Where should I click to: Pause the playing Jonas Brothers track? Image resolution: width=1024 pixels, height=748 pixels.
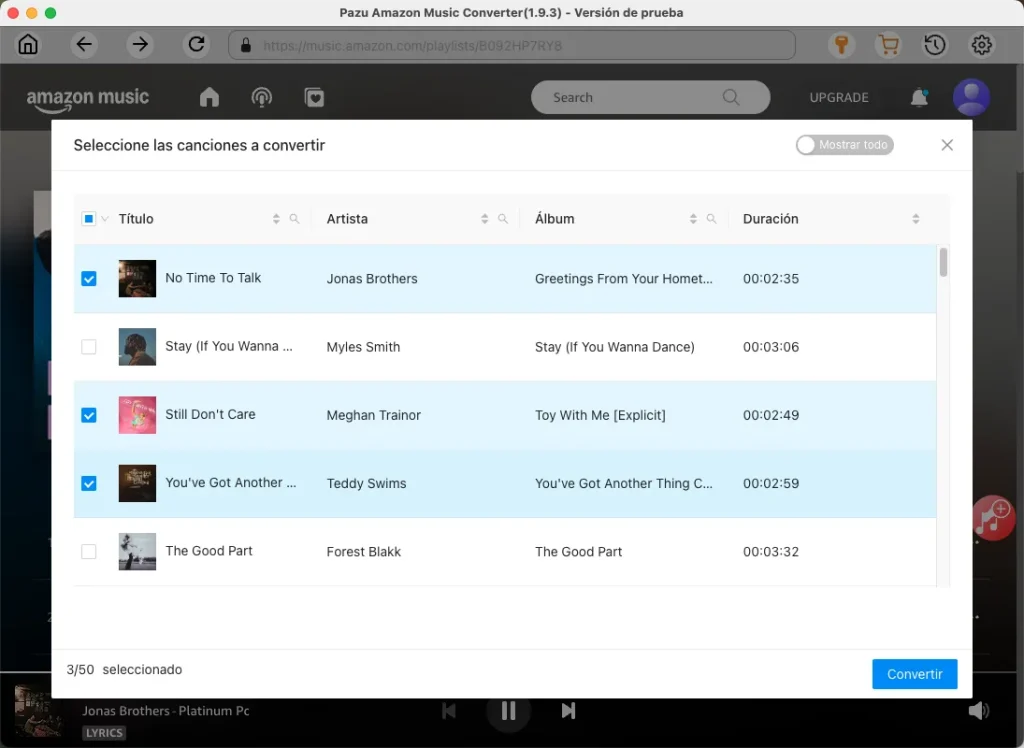click(x=508, y=711)
